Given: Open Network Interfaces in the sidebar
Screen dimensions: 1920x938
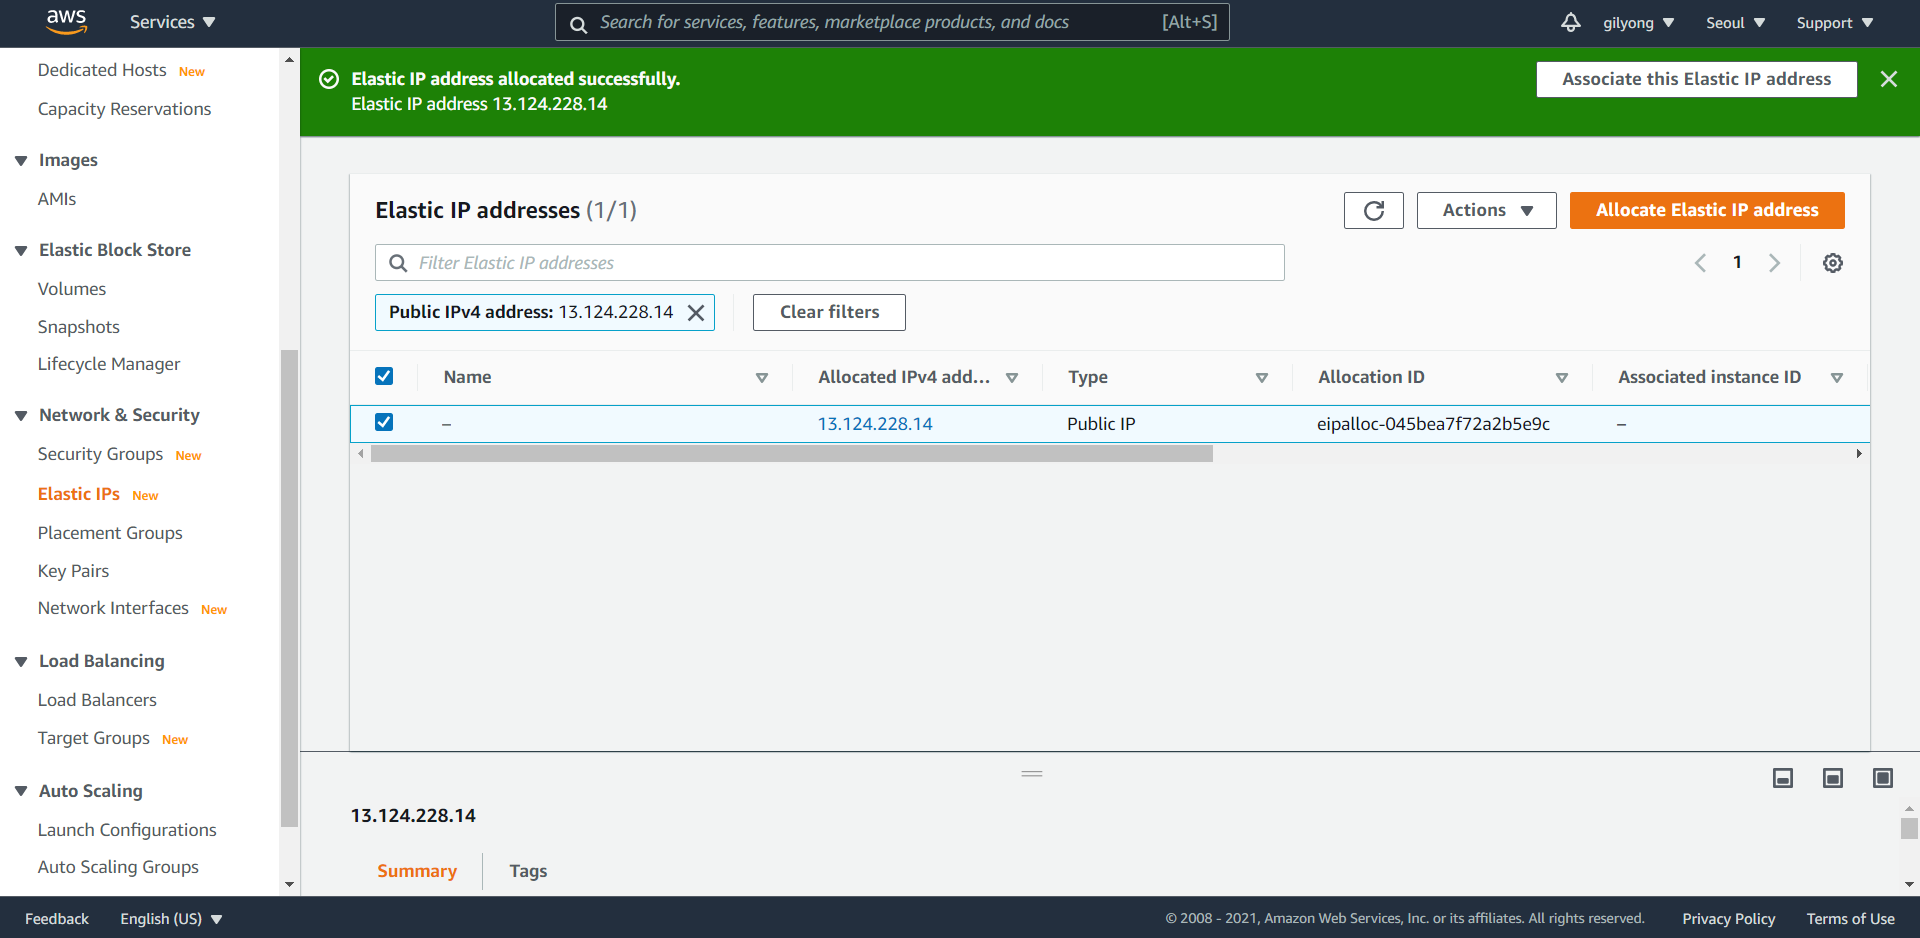Looking at the screenshot, I should [113, 608].
